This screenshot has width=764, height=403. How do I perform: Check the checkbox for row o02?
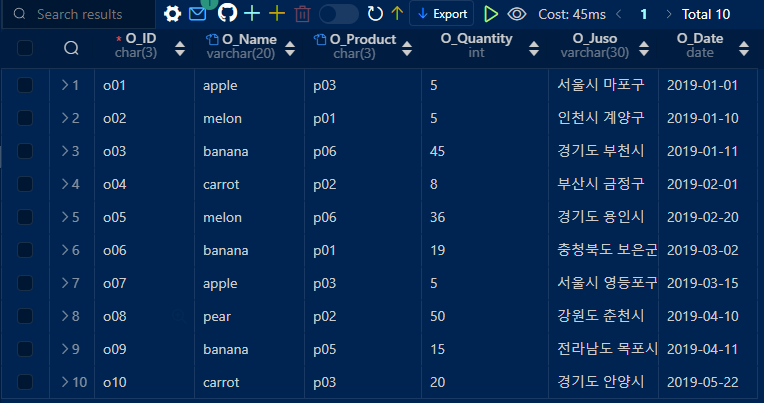[25, 118]
